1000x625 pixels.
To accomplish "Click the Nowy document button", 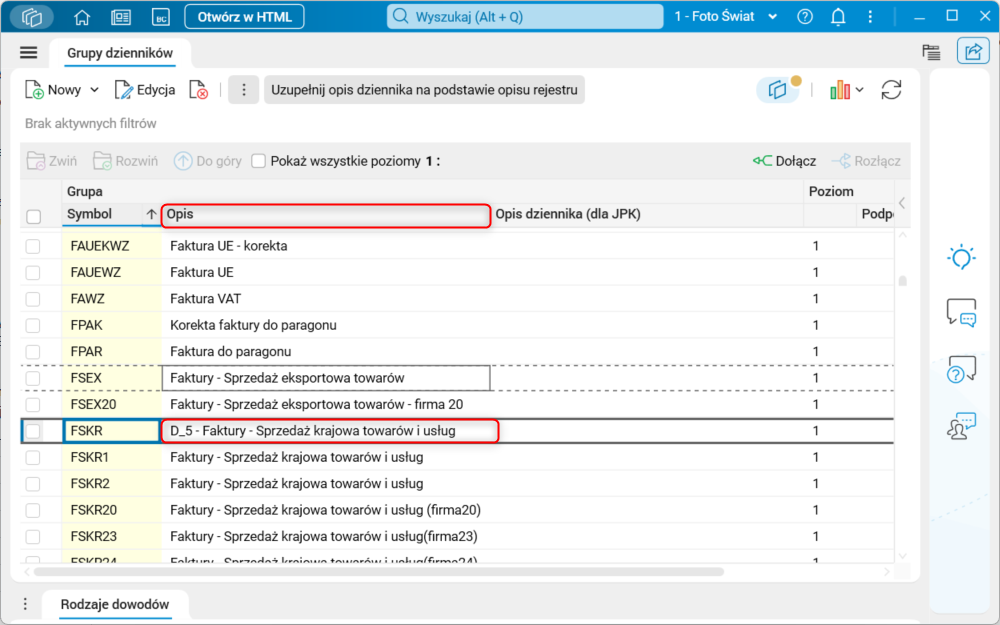I will pyautogui.click(x=54, y=90).
